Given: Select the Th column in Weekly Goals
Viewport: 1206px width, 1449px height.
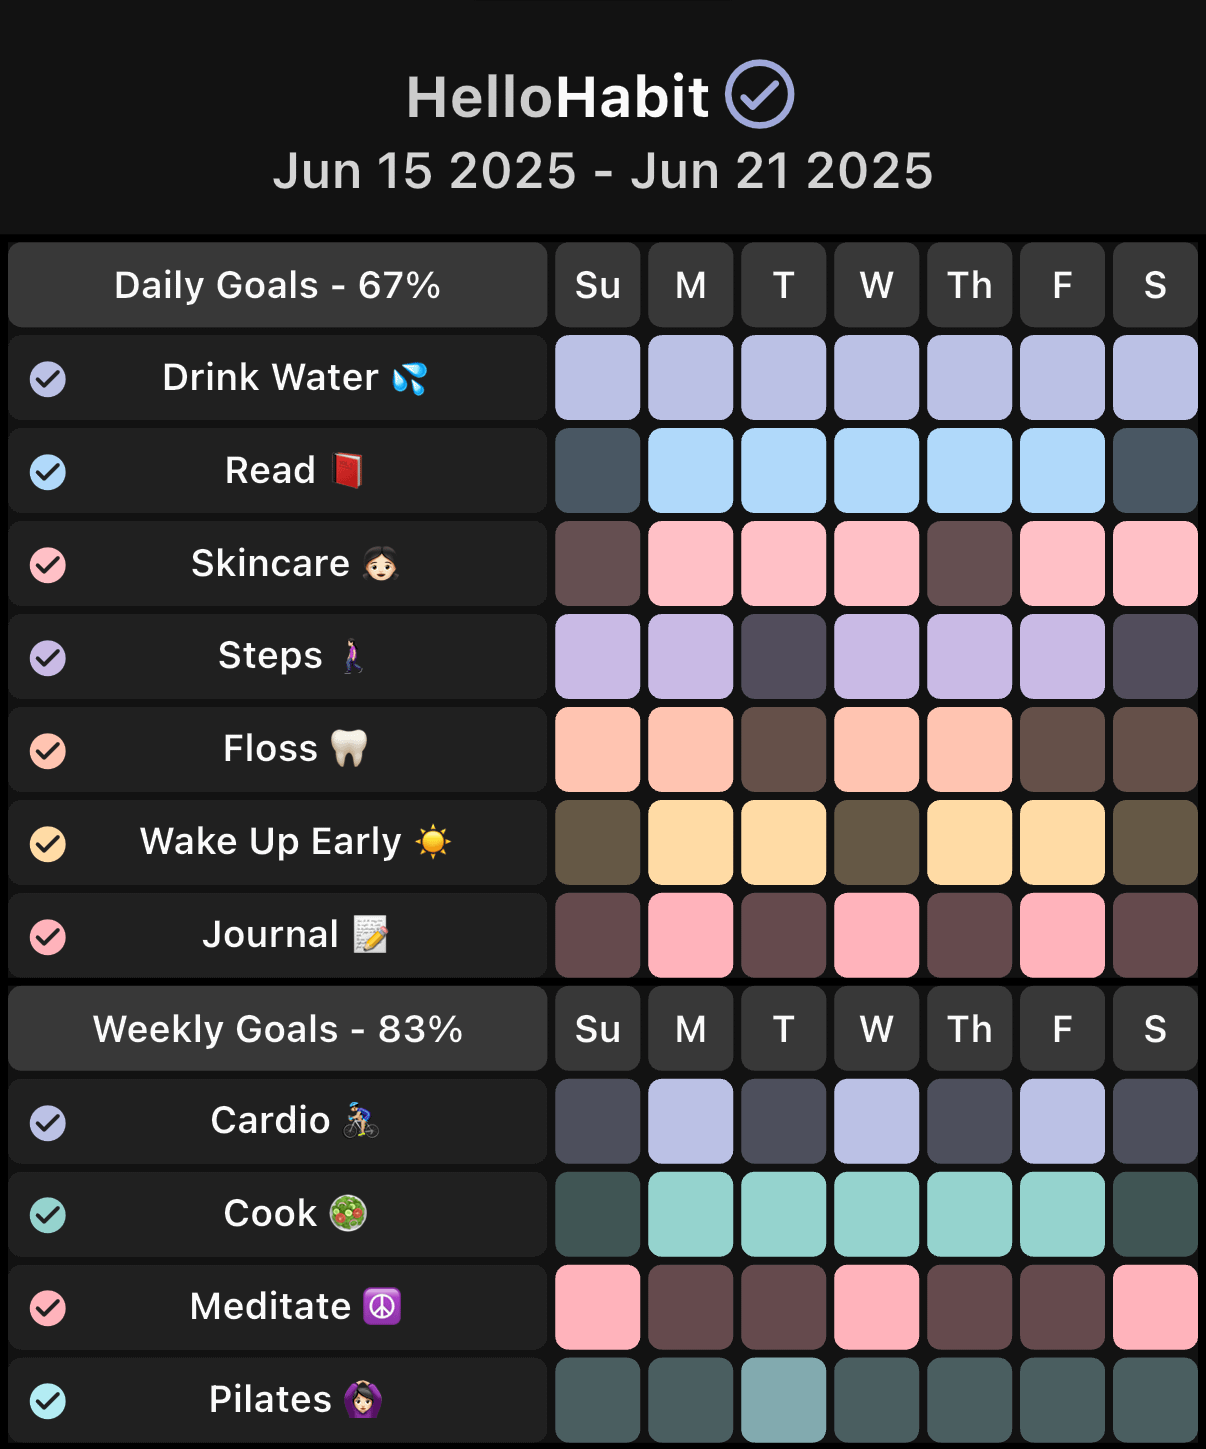Looking at the screenshot, I should coord(969,1029).
